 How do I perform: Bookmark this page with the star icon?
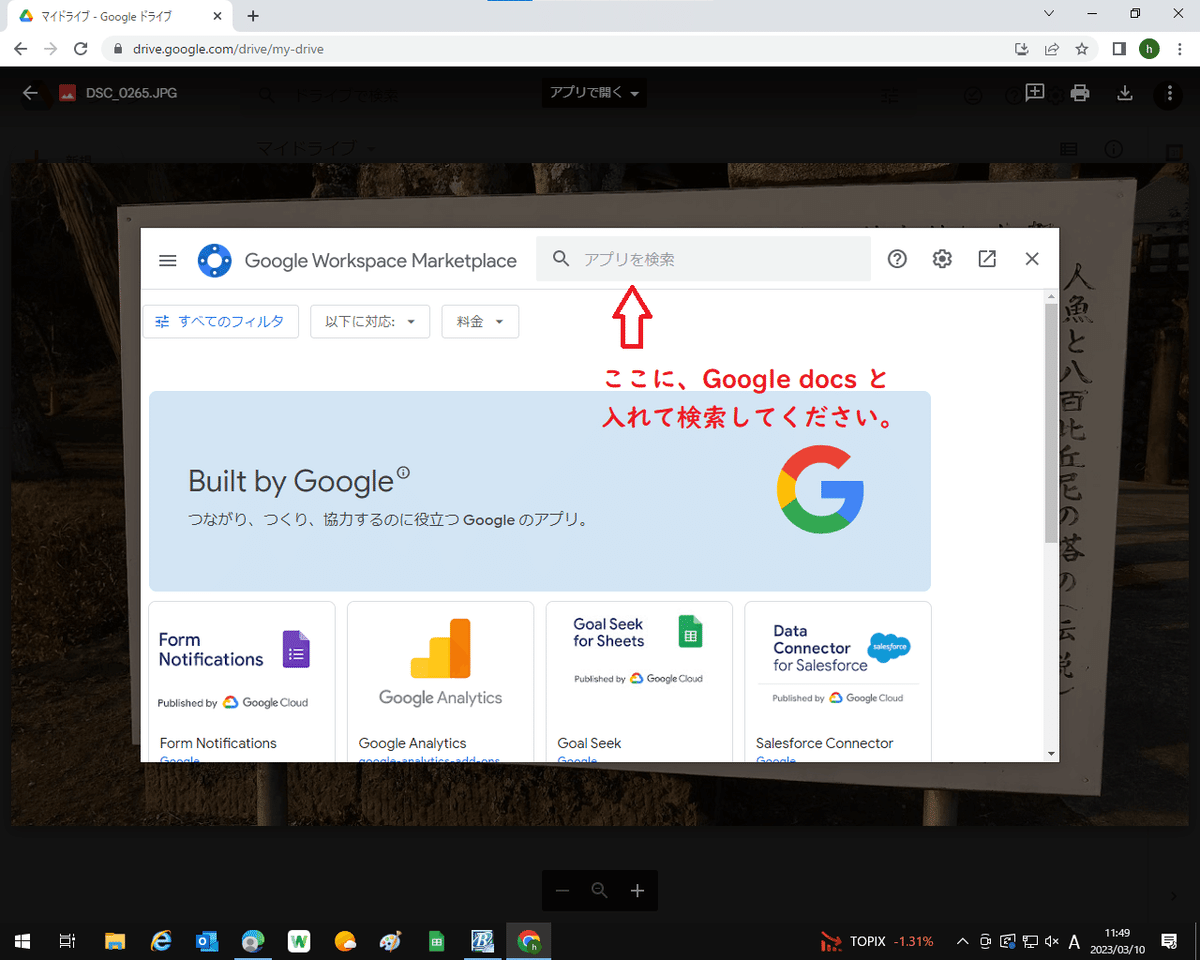1081,48
